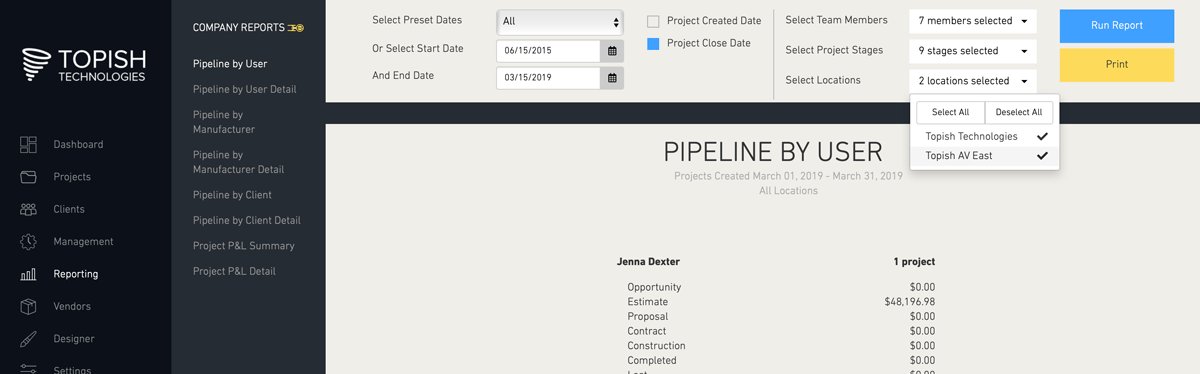This screenshot has width=1200, height=374.
Task: Deselect Topish AV East location
Action: [x=985, y=156]
